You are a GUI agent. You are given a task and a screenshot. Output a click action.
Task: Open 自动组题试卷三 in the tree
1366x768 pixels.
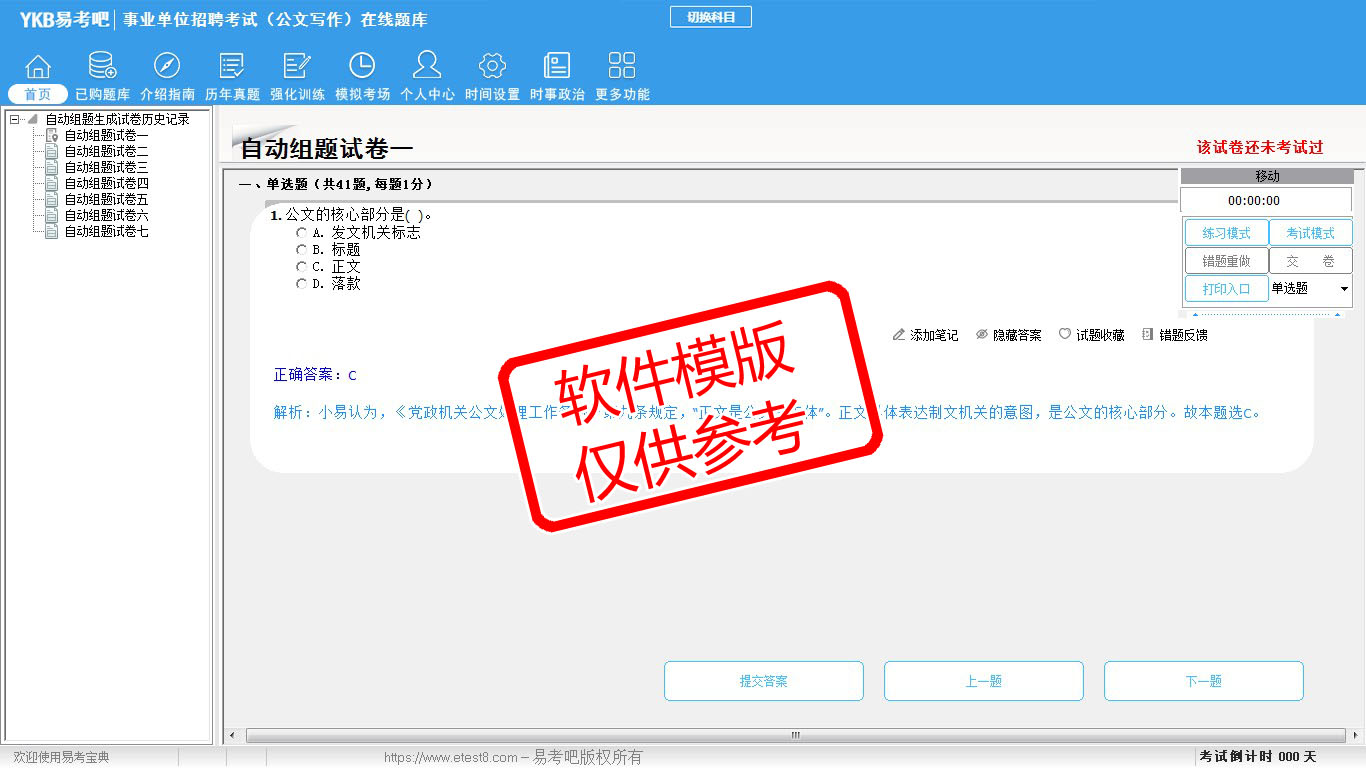[x=106, y=167]
